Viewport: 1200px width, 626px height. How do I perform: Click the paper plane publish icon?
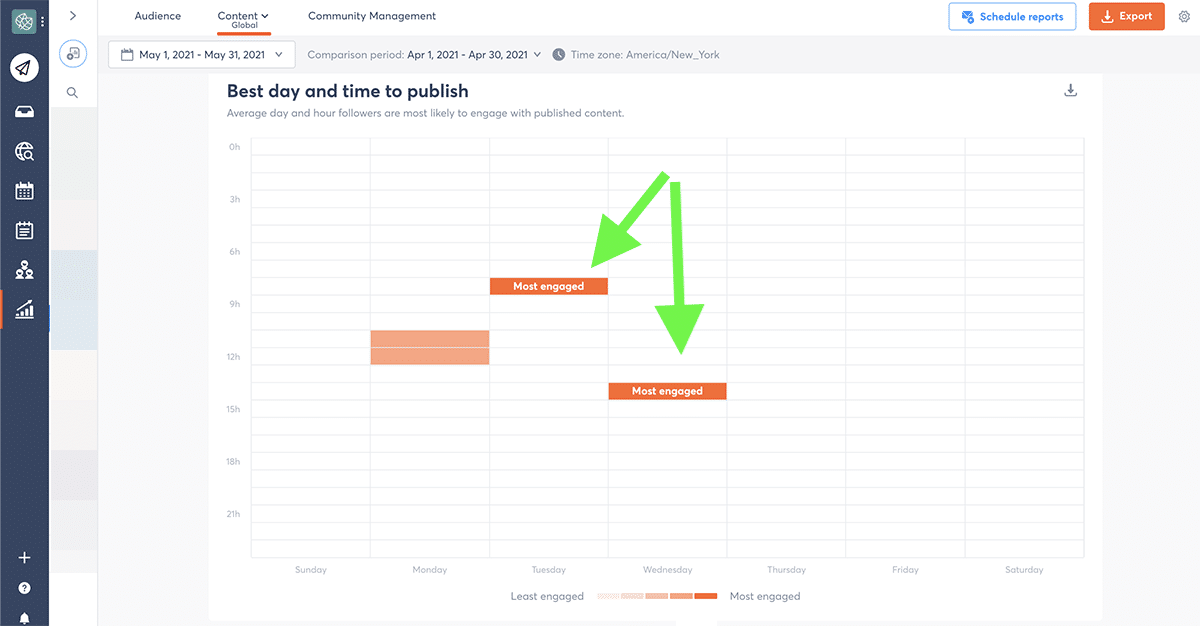[x=25, y=68]
